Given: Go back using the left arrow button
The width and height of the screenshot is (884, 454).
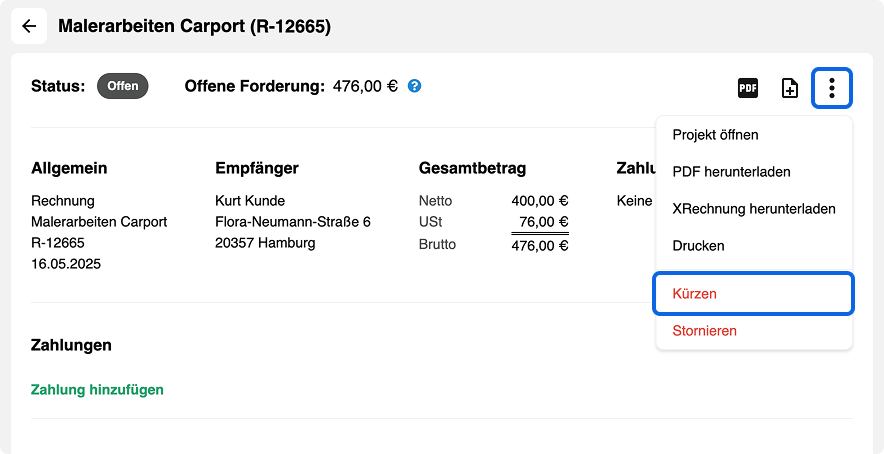Looking at the screenshot, I should pyautogui.click(x=29, y=26).
